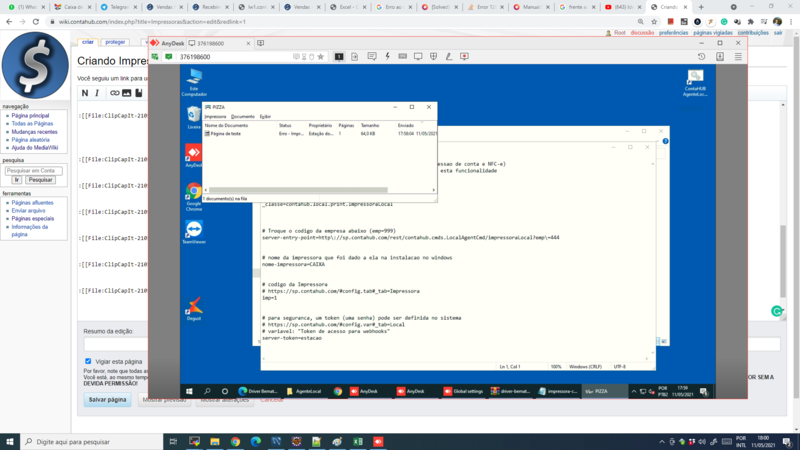The image size is (800, 450).
Task: Open the AnyDesk chat icon
Action: pyautogui.click(x=372, y=57)
